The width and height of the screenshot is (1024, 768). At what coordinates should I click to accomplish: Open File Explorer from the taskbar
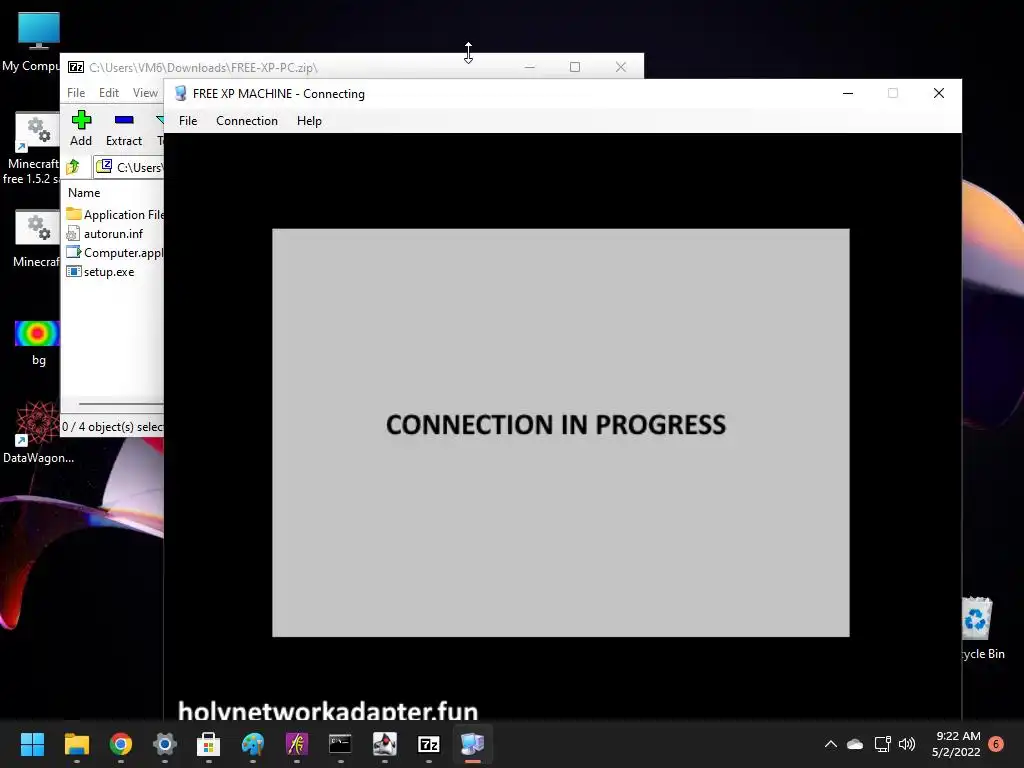click(76, 744)
